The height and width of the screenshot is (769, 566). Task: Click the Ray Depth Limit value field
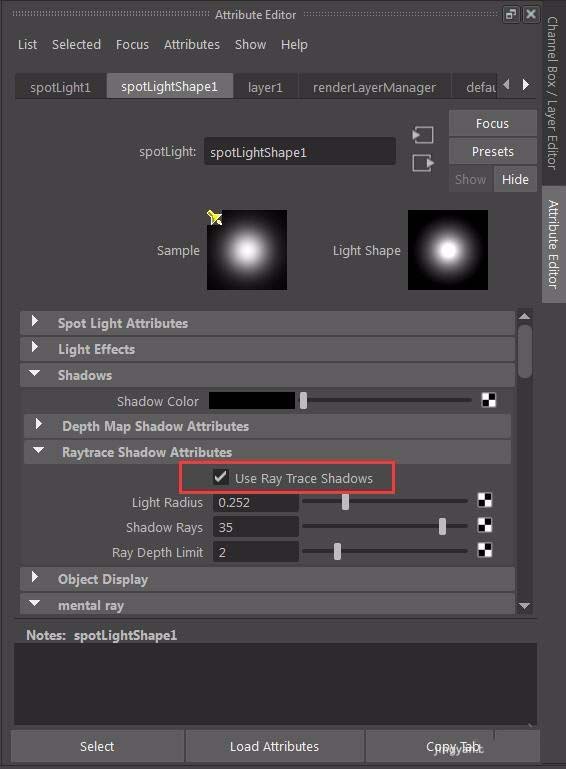[x=256, y=552]
